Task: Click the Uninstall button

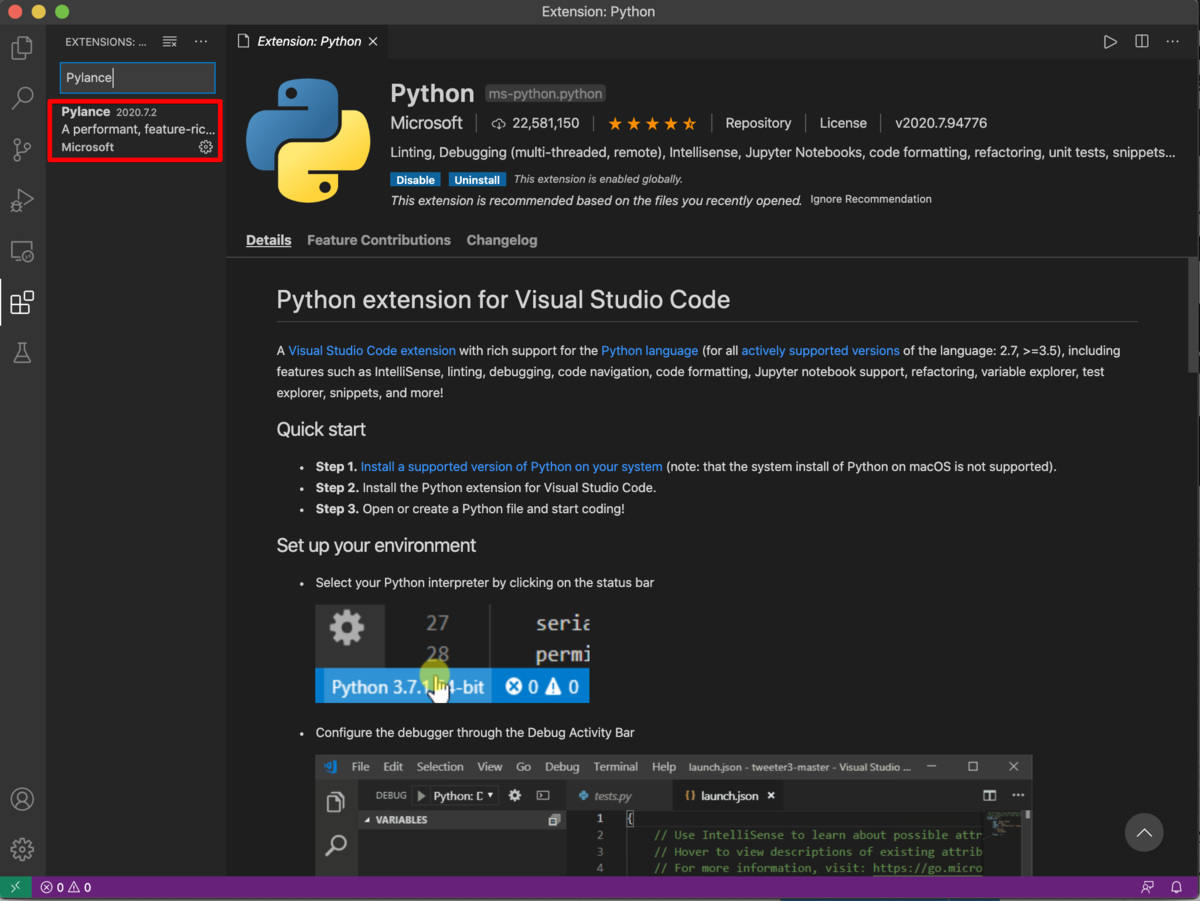Action: click(477, 180)
